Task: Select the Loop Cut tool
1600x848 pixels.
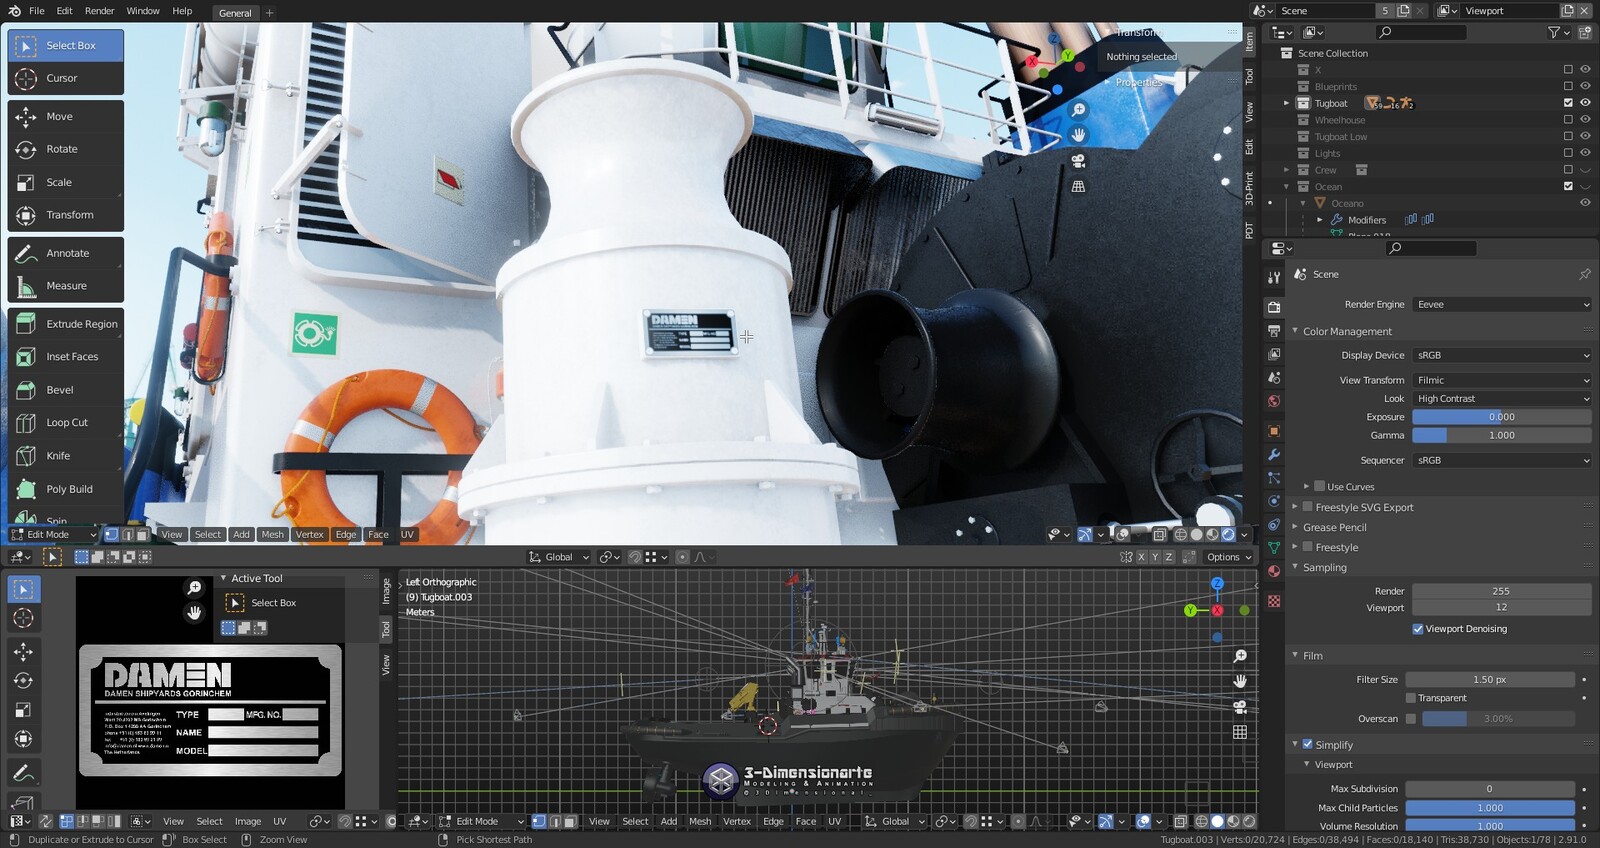Action: point(66,423)
